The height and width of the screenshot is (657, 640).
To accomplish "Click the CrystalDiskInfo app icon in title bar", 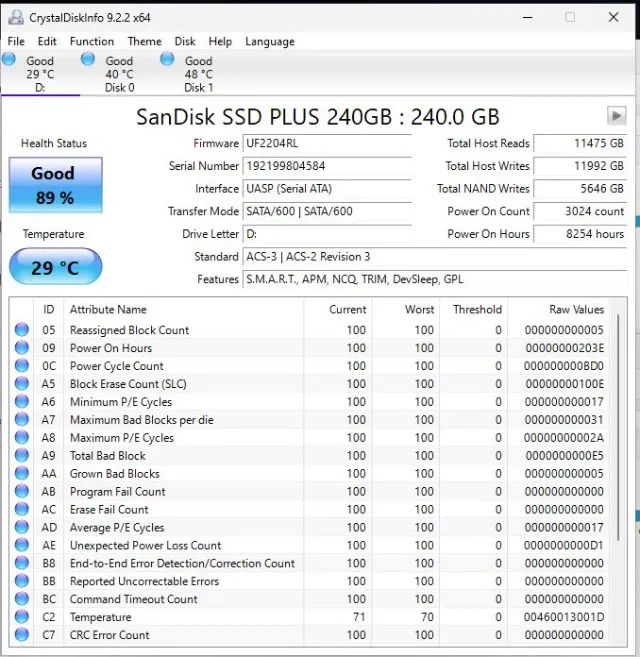I will pos(16,18).
